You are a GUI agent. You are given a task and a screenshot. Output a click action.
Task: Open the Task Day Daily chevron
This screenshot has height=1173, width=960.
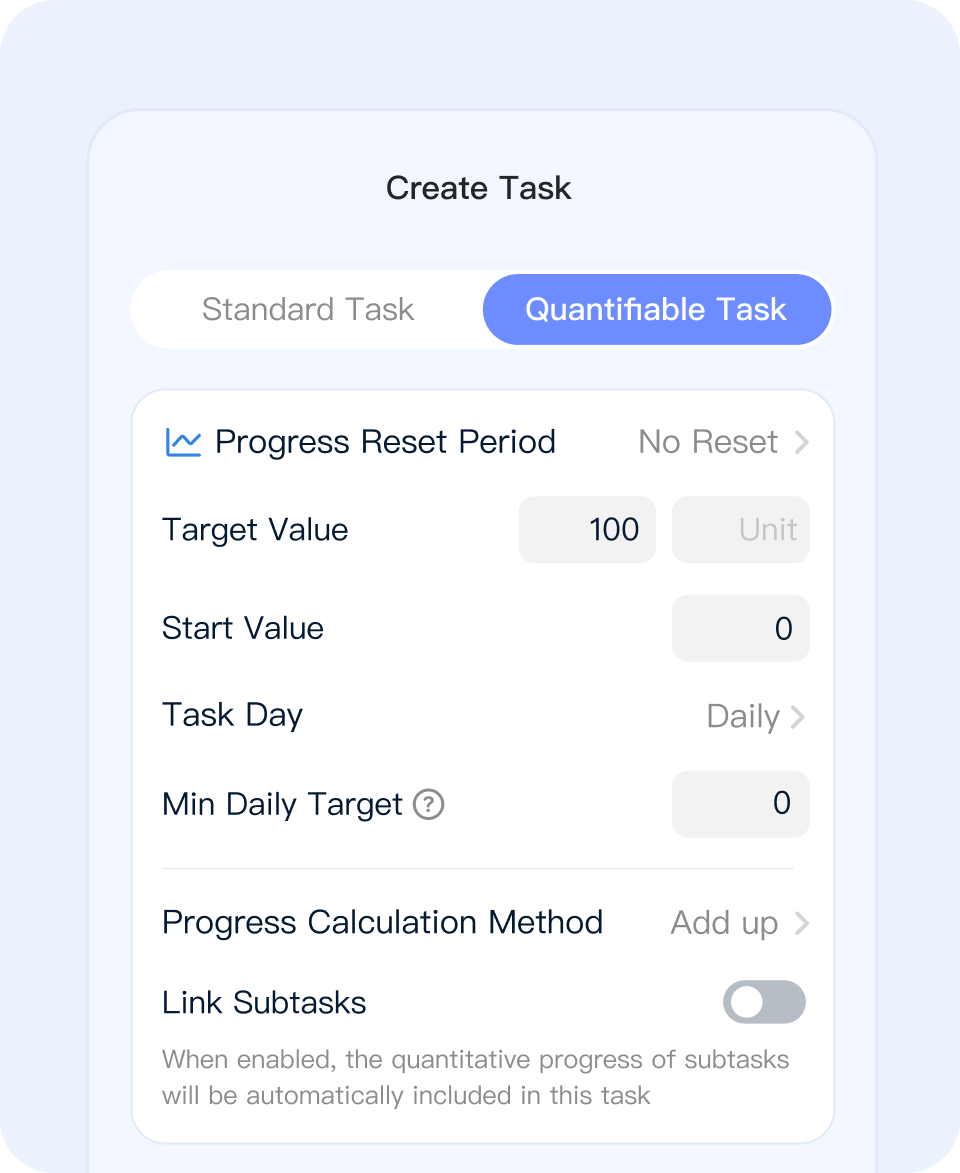797,717
